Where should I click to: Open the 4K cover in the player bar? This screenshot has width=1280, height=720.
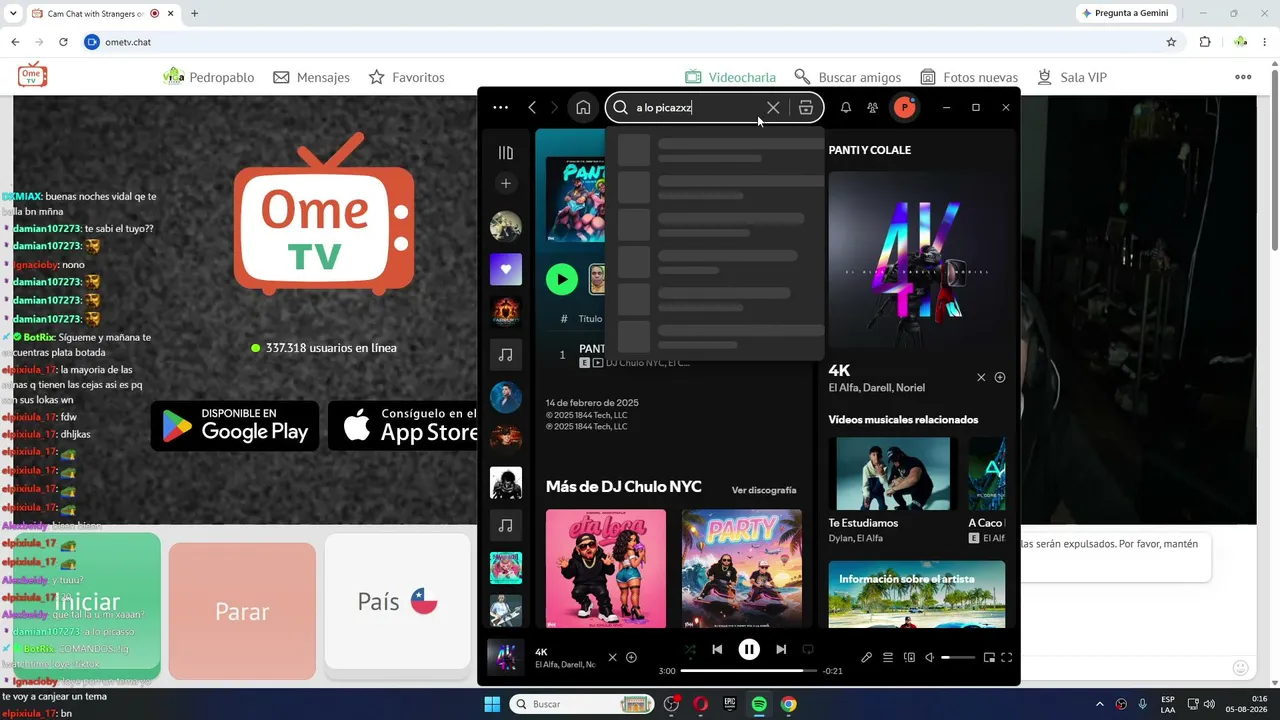coord(506,657)
